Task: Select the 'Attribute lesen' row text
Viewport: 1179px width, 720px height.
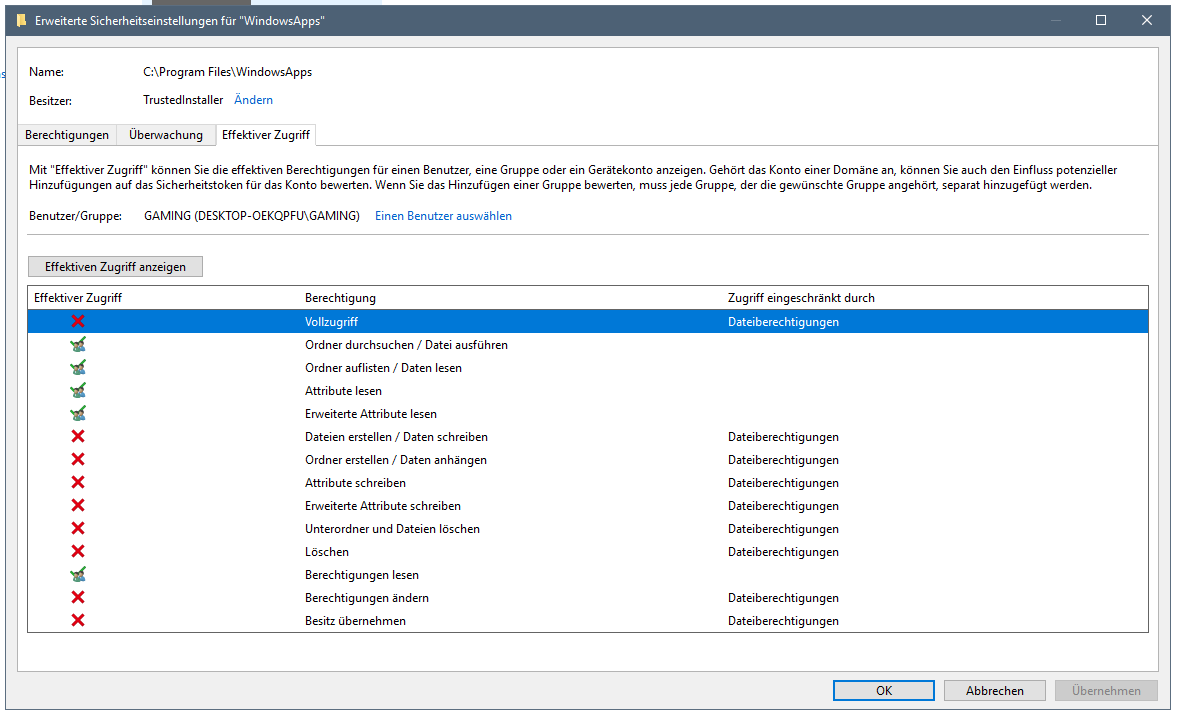Action: click(x=344, y=391)
